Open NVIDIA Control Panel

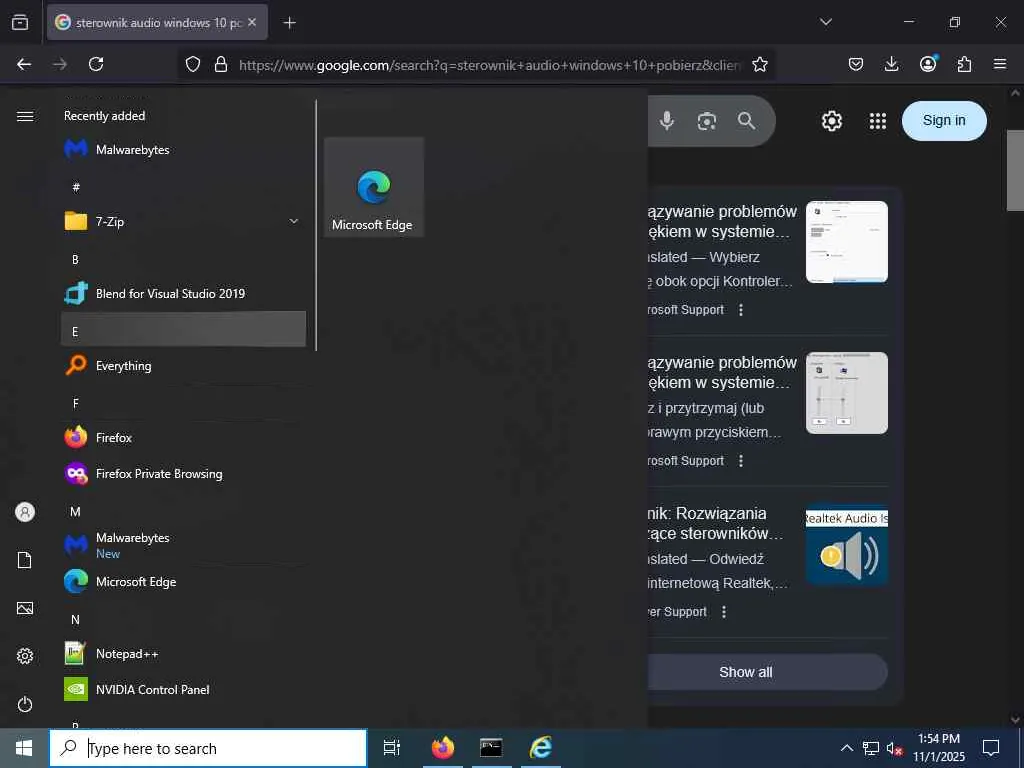pos(183,689)
